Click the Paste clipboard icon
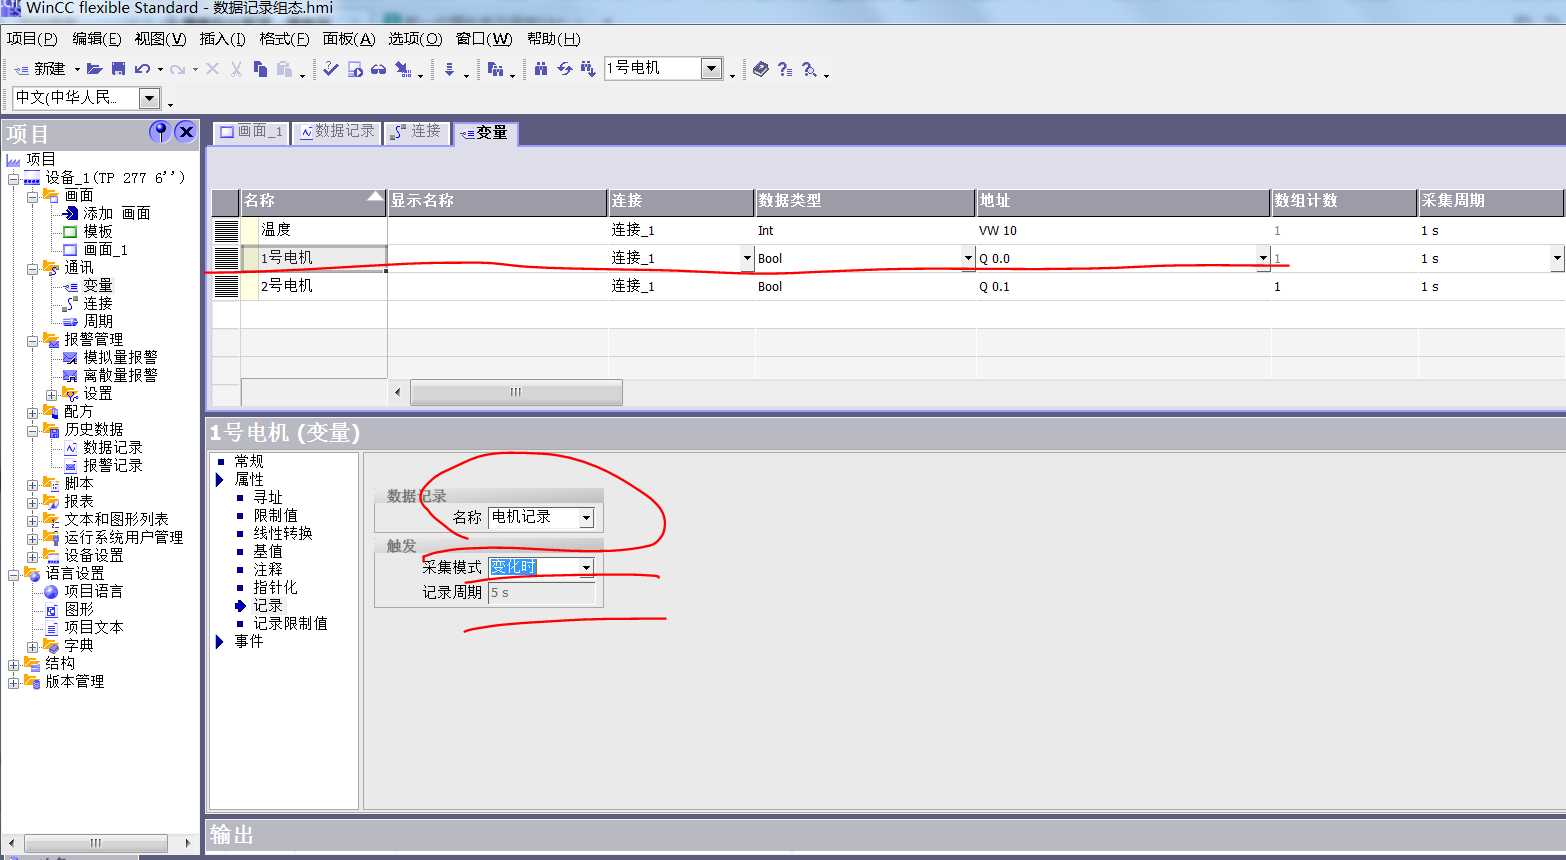Viewport: 1566px width, 860px height. point(285,69)
